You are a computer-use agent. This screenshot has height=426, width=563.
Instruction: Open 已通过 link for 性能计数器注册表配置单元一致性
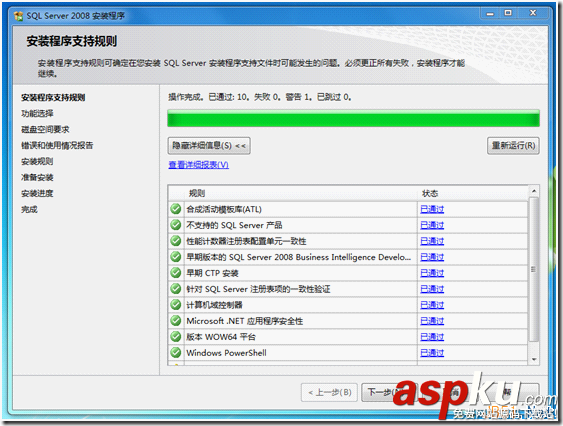point(432,241)
